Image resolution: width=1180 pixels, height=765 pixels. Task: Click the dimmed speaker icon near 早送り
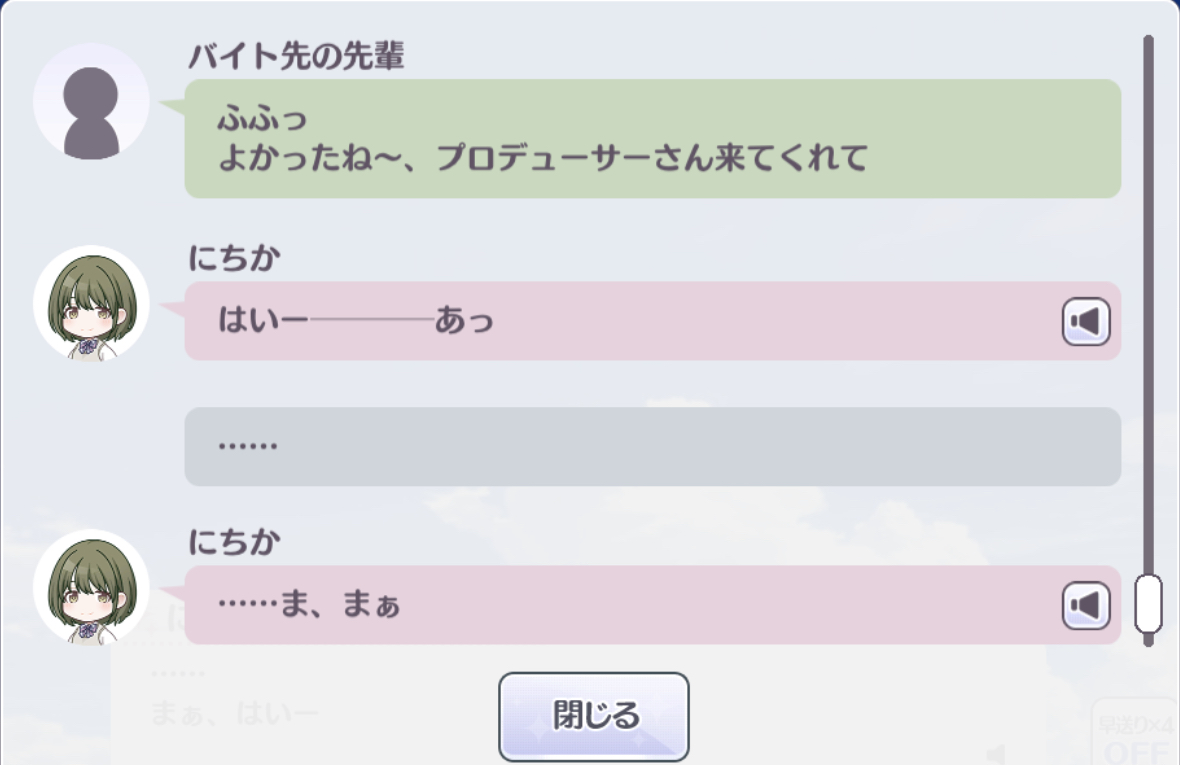(x=996, y=752)
